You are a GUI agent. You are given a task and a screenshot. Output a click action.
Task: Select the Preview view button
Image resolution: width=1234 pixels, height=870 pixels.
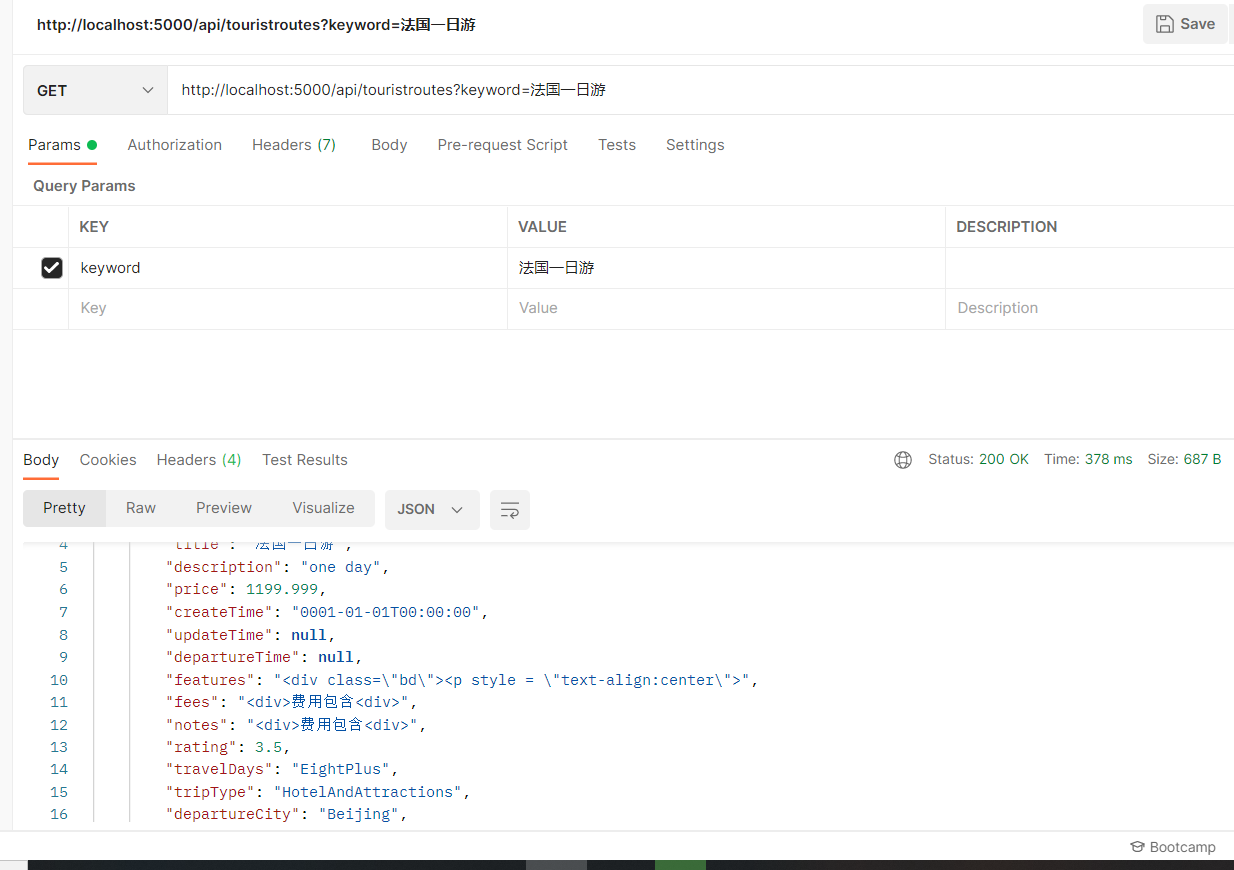[224, 508]
